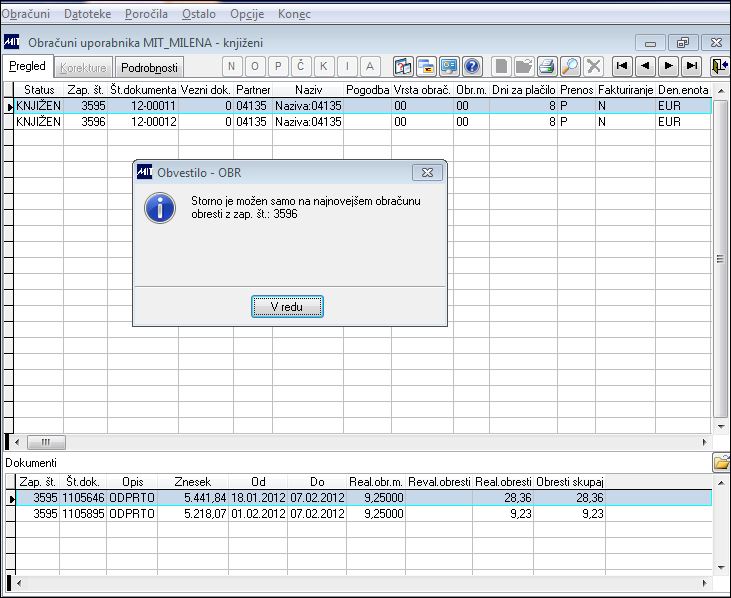Go to the first record arrow button

(622, 66)
